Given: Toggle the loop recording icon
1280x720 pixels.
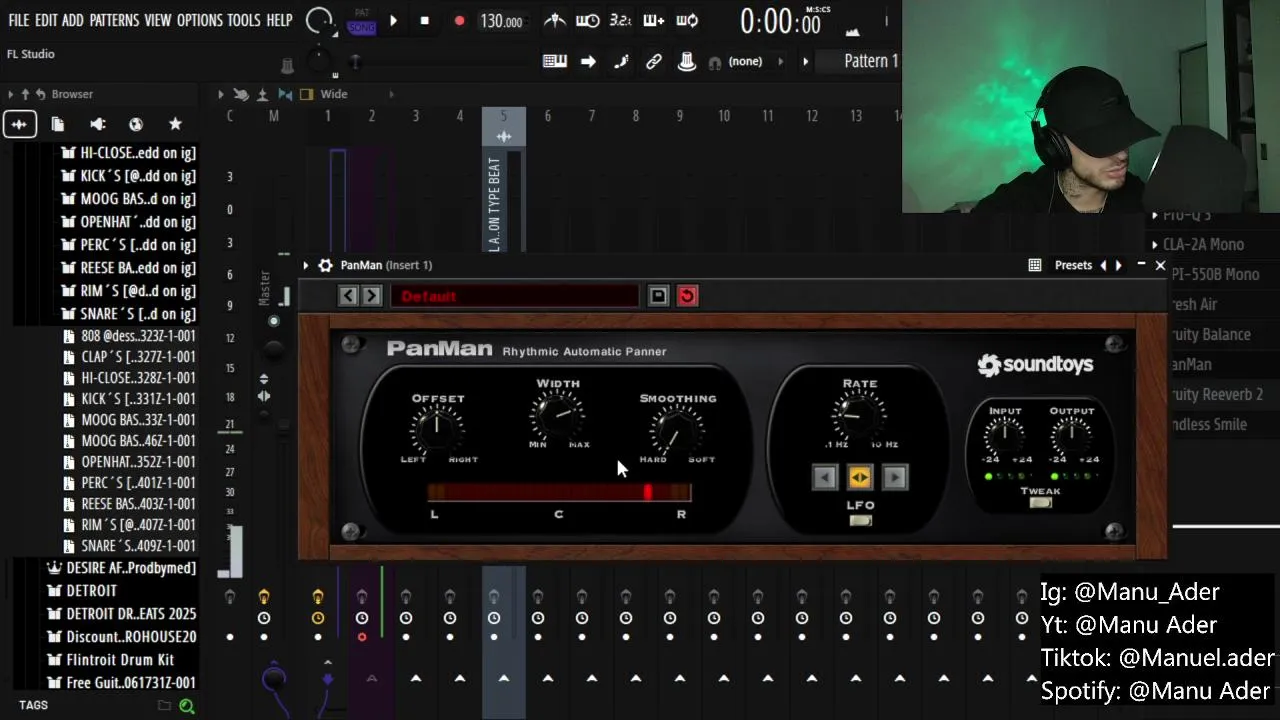Looking at the screenshot, I should pos(687,20).
